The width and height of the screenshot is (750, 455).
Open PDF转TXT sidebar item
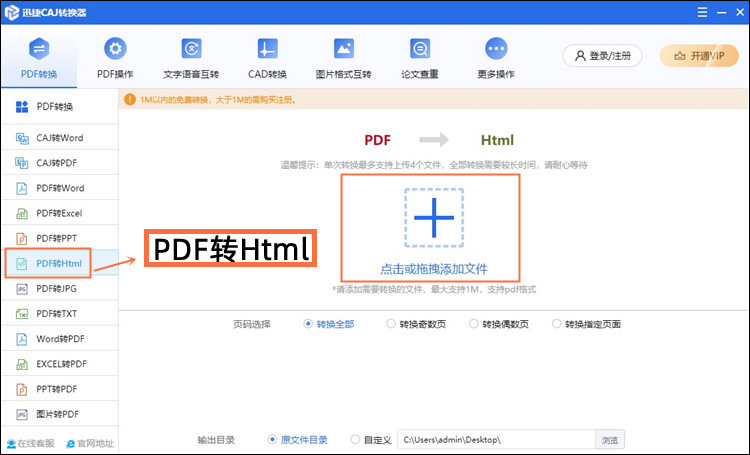[x=60, y=314]
